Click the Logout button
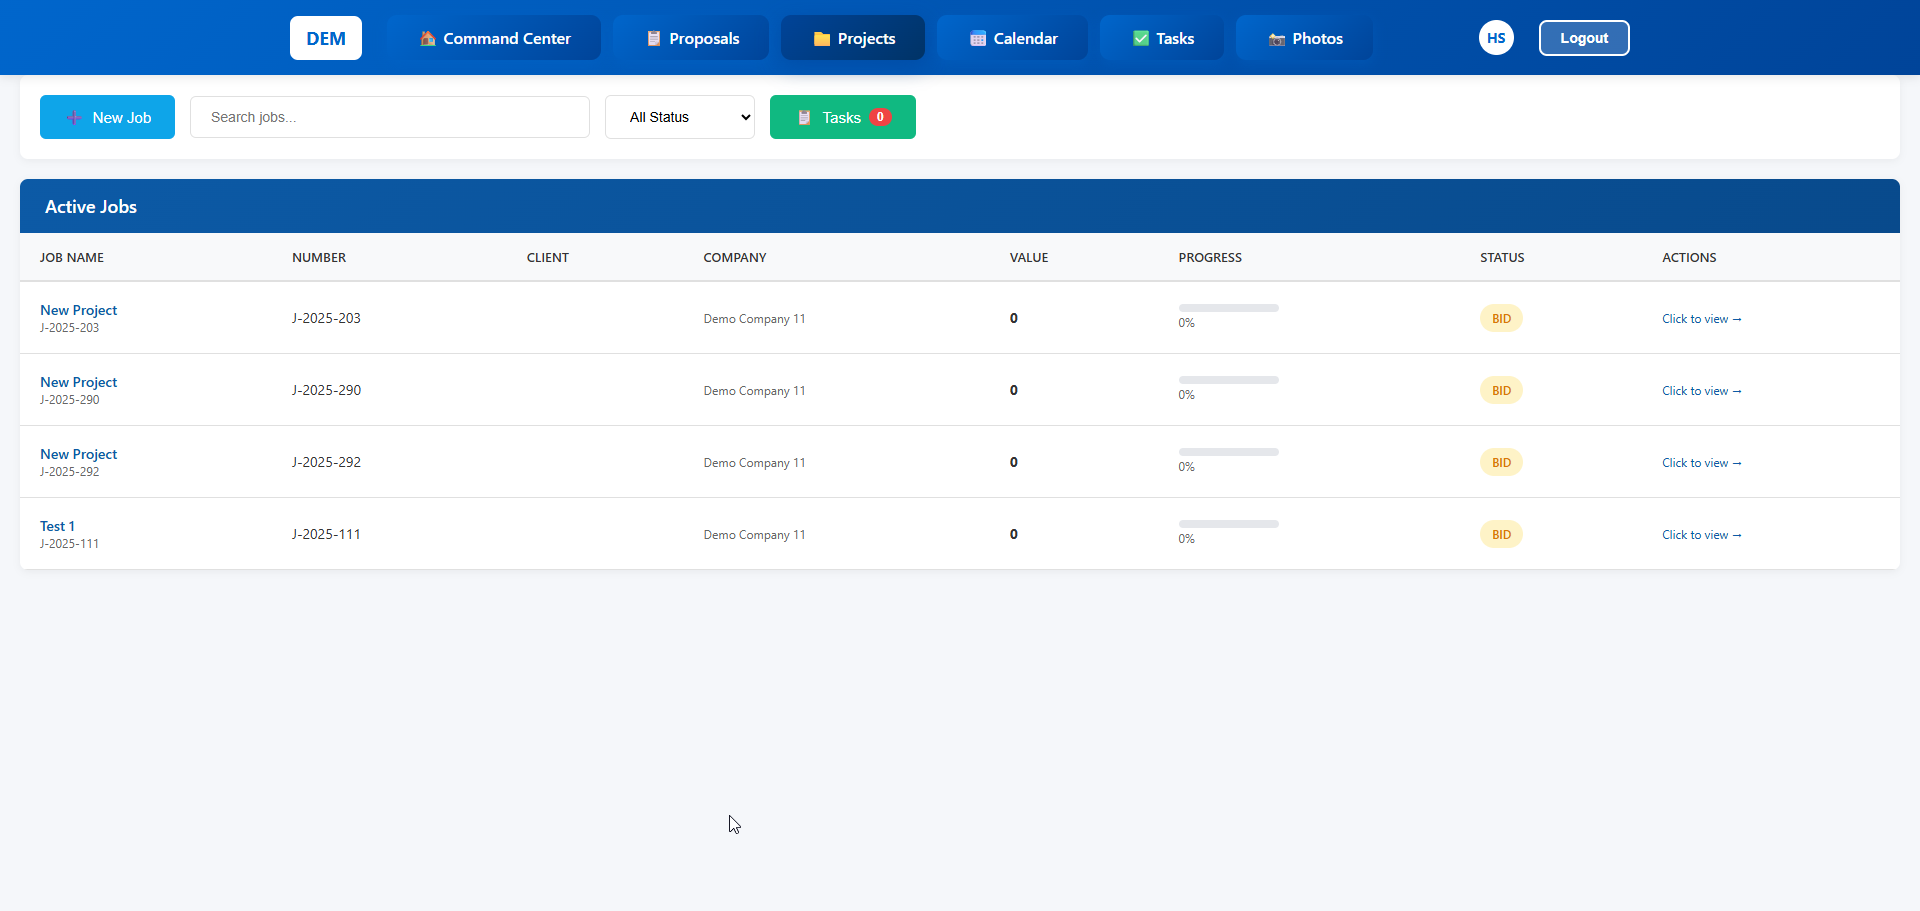Image resolution: width=1920 pixels, height=911 pixels. [1584, 37]
